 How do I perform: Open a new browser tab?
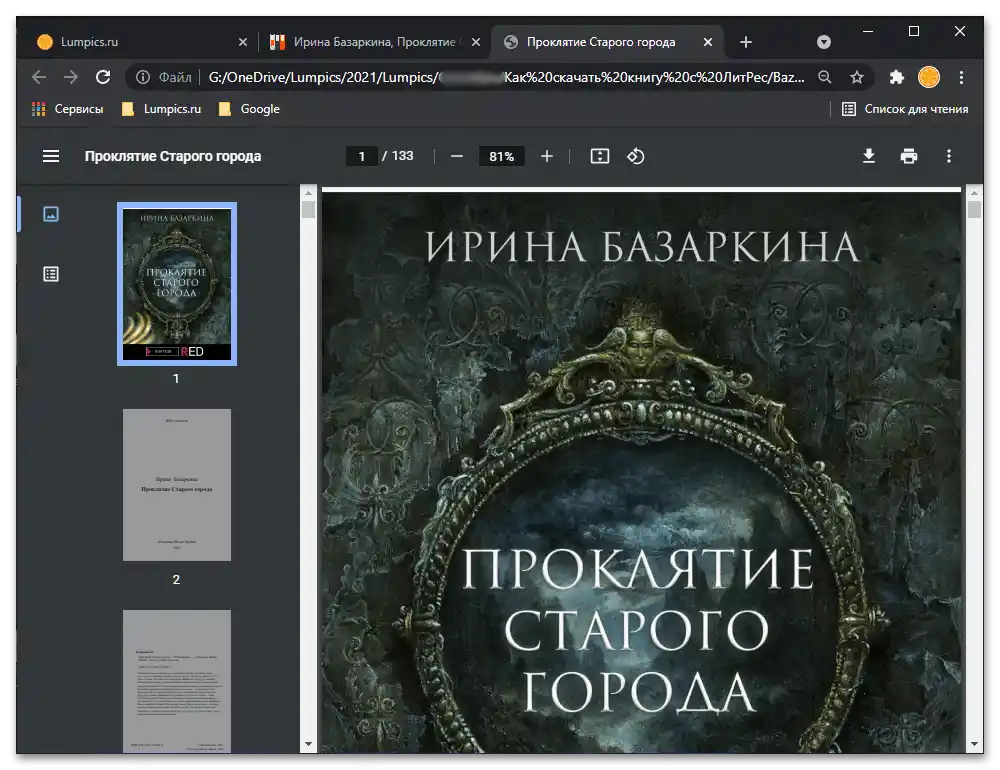point(746,42)
